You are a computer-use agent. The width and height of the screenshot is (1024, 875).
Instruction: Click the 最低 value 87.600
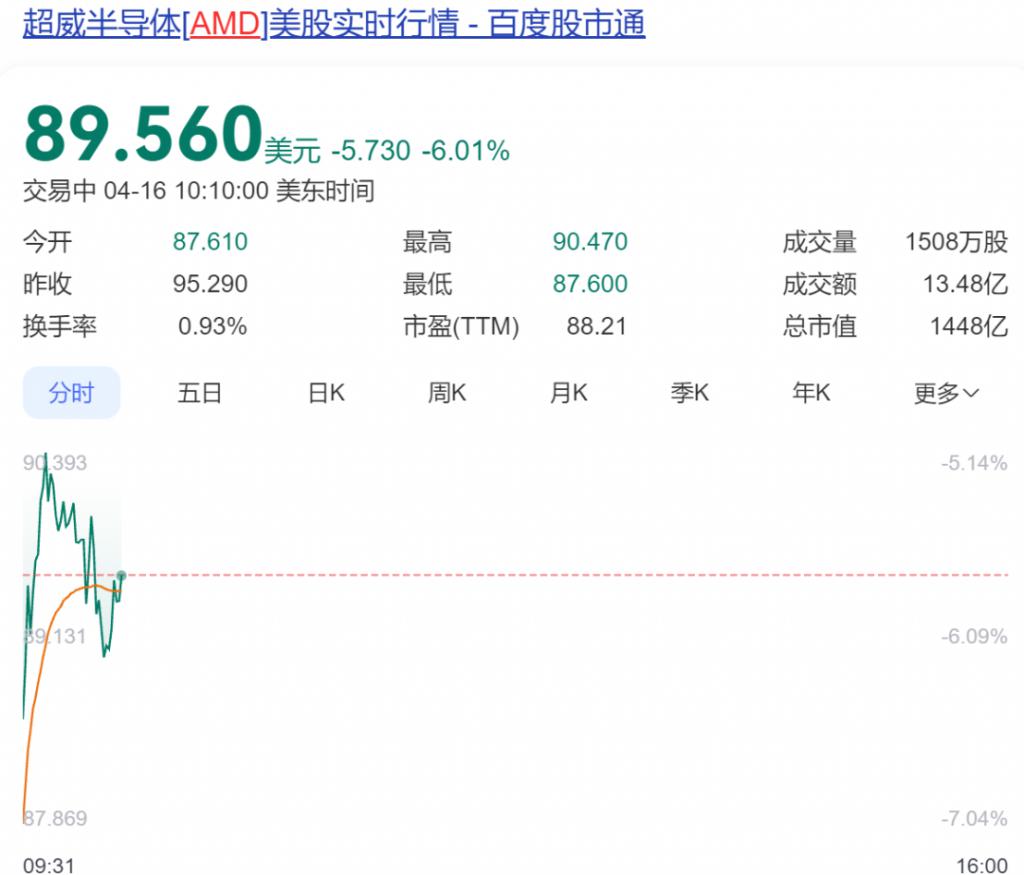coord(590,284)
